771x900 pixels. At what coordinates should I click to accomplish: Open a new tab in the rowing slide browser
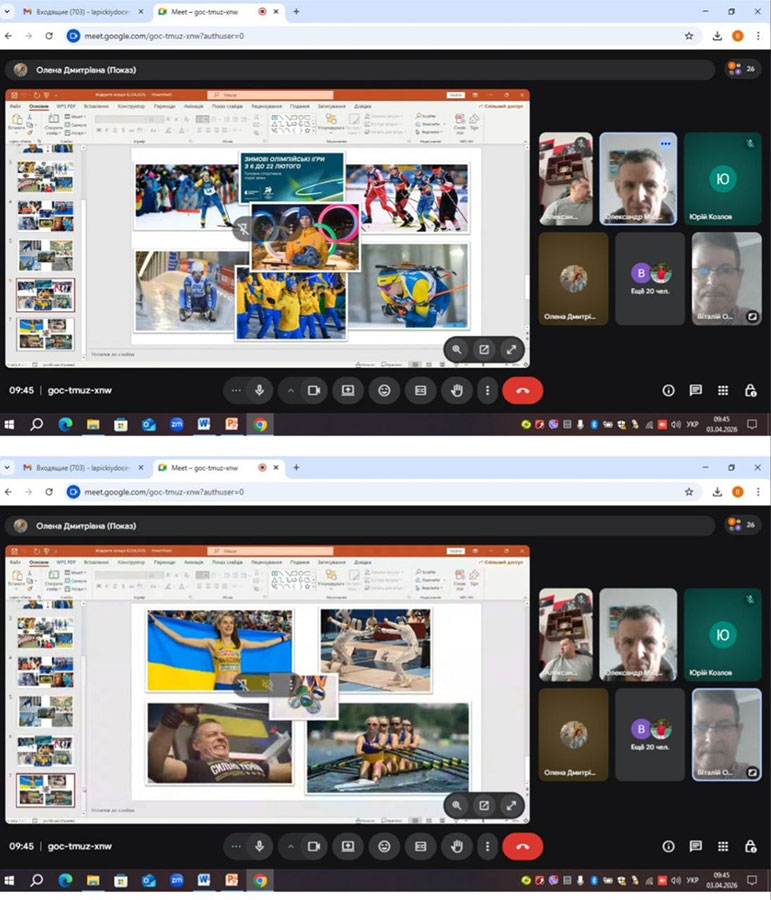pos(296,467)
